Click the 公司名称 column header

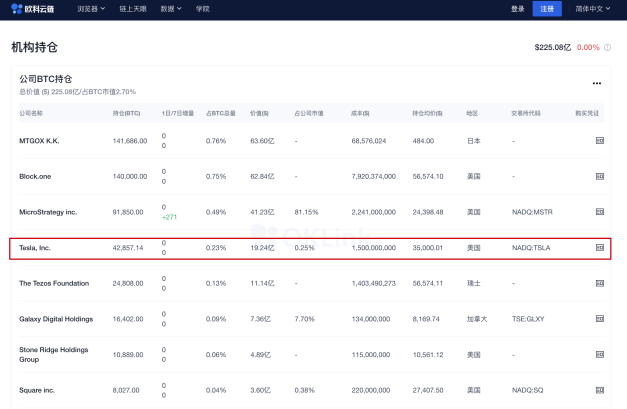click(x=31, y=113)
